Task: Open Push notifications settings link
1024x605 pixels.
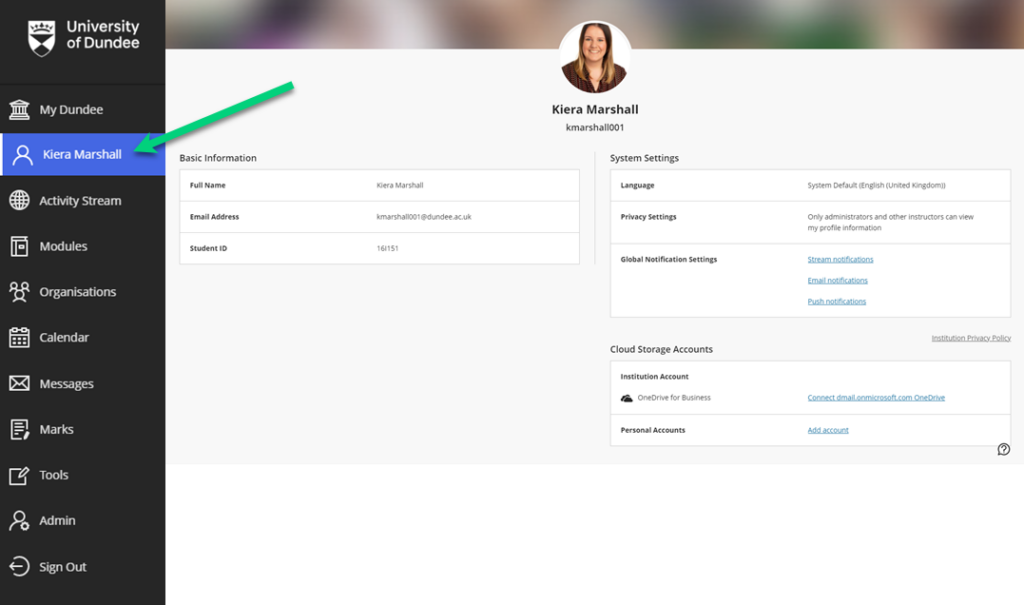Action: pos(837,301)
